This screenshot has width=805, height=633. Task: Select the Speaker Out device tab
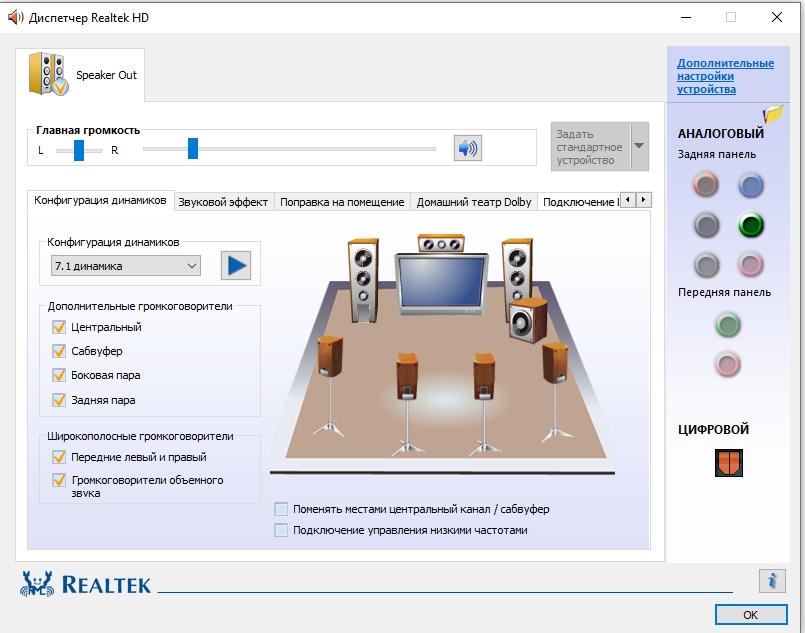[80, 75]
